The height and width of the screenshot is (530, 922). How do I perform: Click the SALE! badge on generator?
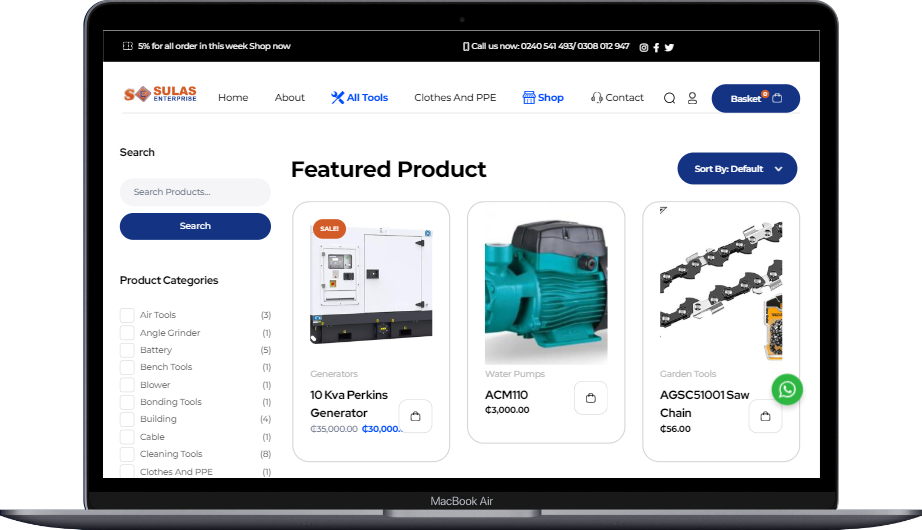(x=329, y=228)
